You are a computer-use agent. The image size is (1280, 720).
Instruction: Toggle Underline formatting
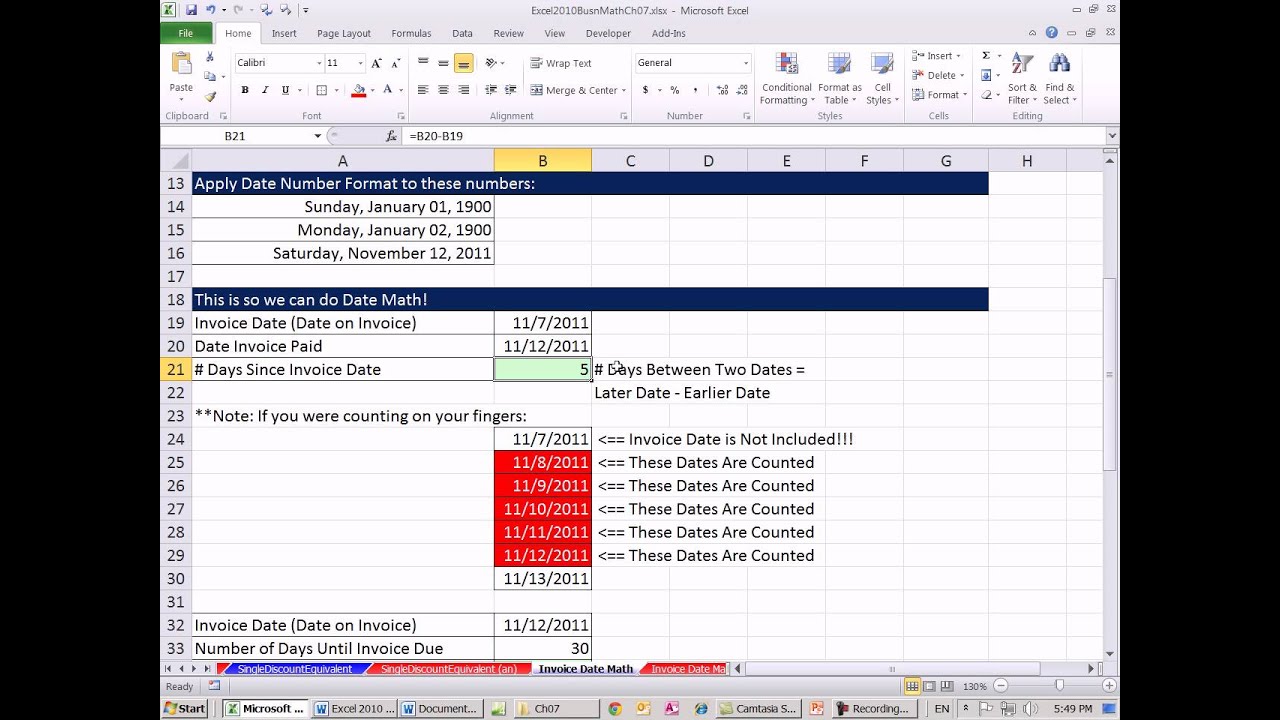click(x=285, y=90)
